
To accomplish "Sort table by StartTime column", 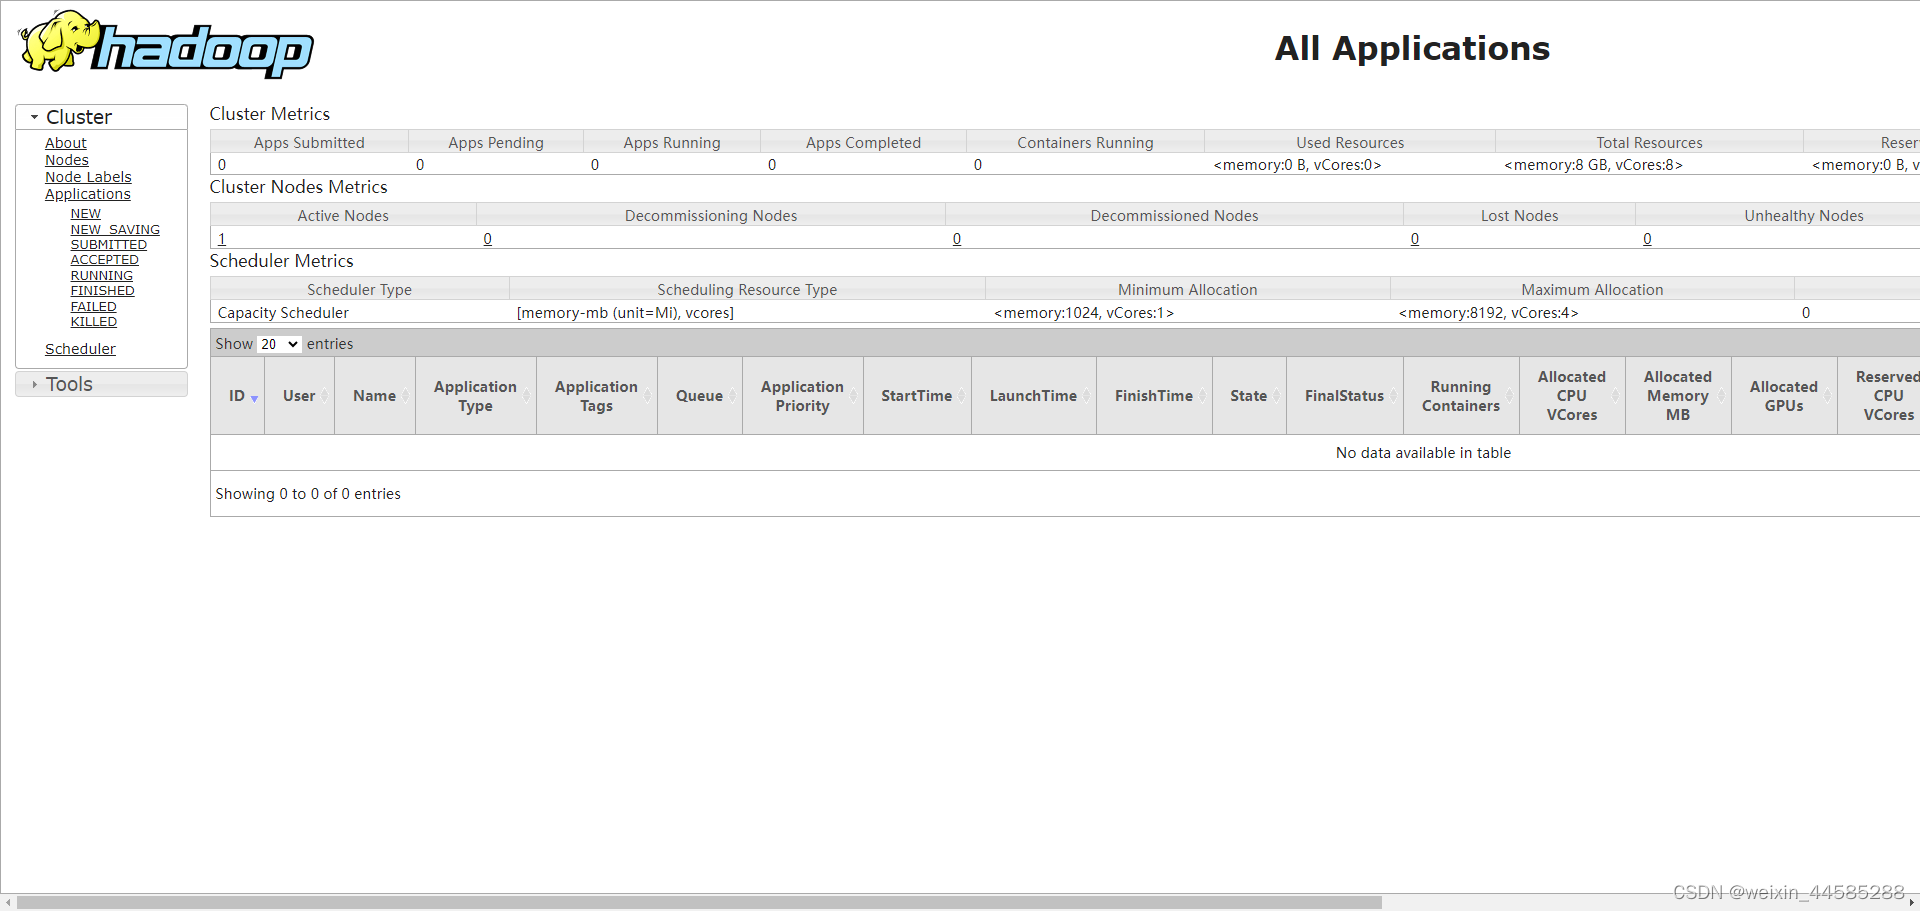I will pyautogui.click(x=916, y=396).
